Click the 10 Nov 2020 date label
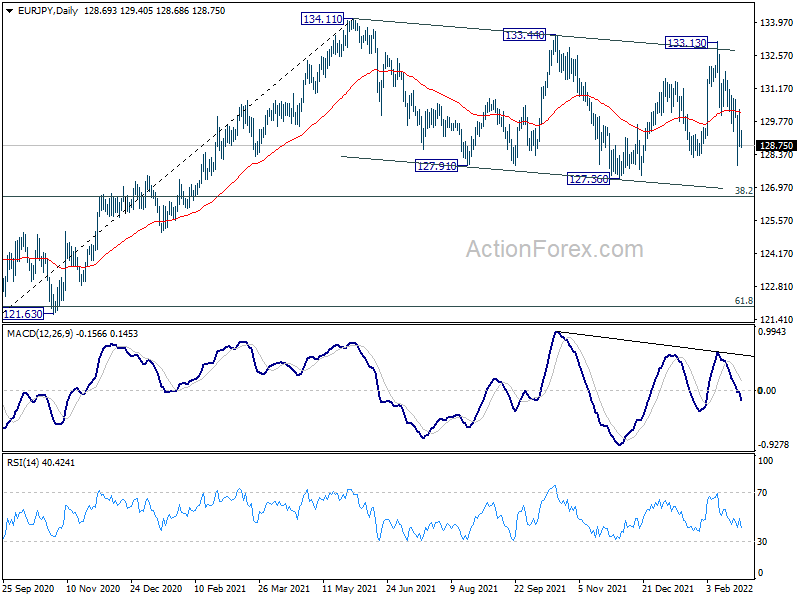Screen dimensions: 800x600 coord(93,589)
